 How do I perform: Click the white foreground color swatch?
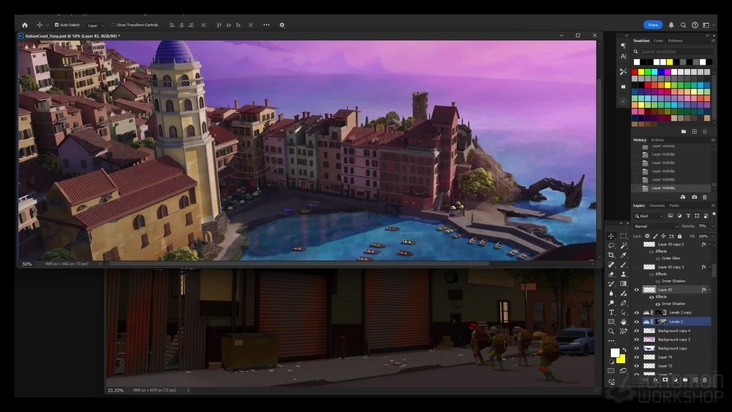pos(615,353)
